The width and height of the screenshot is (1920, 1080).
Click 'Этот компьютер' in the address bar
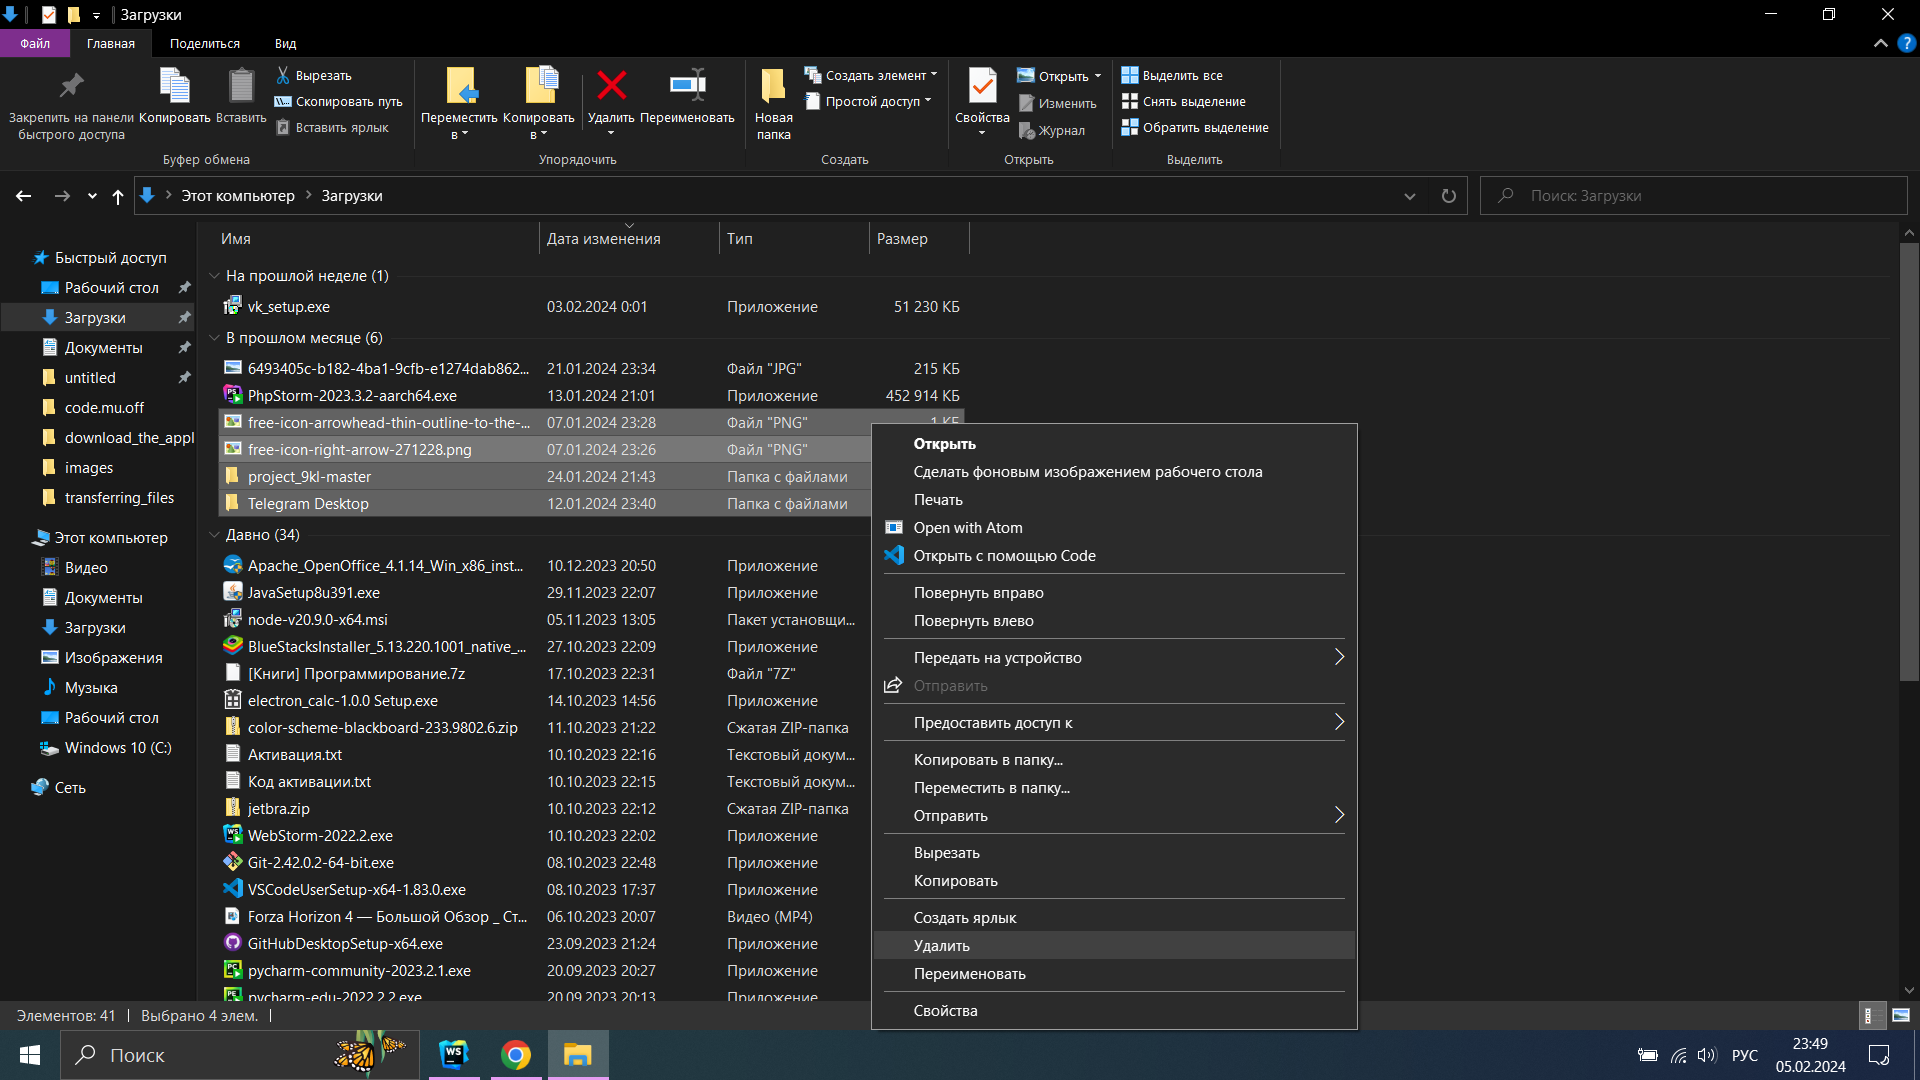[238, 196]
